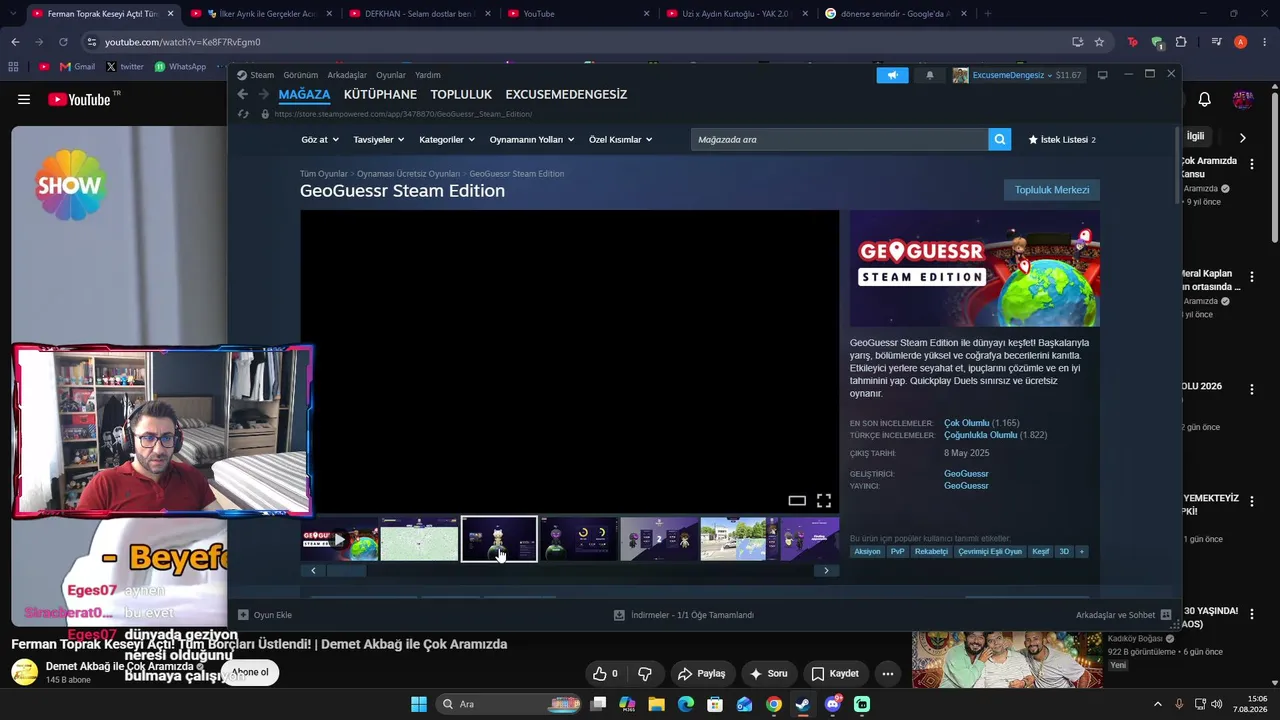This screenshot has height=720, width=1280.
Task: Open the Tüm Oyunlar breadcrumb link
Action: [x=324, y=174]
